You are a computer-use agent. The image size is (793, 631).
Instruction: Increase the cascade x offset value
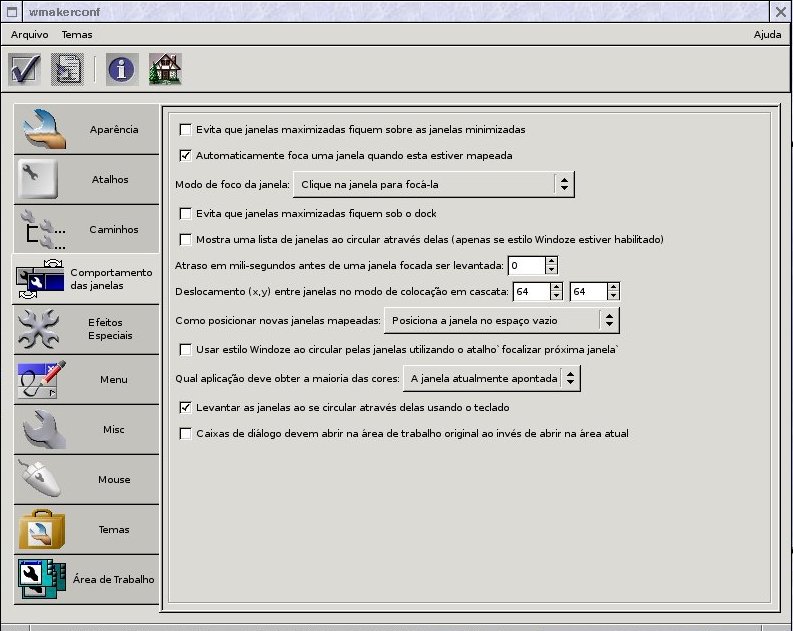(556, 287)
